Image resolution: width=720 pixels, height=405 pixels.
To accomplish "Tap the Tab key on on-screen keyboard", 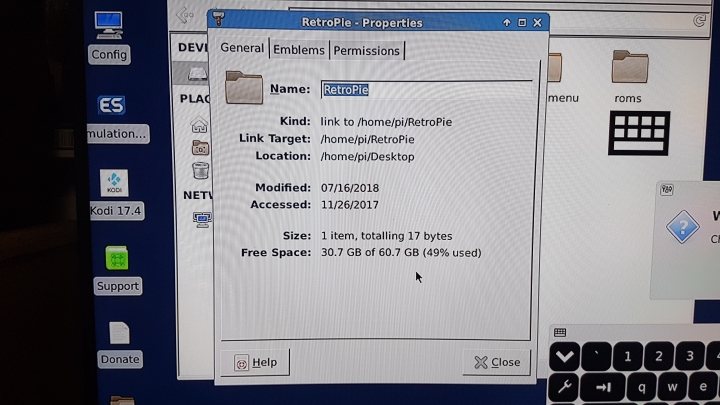I will click(x=602, y=387).
